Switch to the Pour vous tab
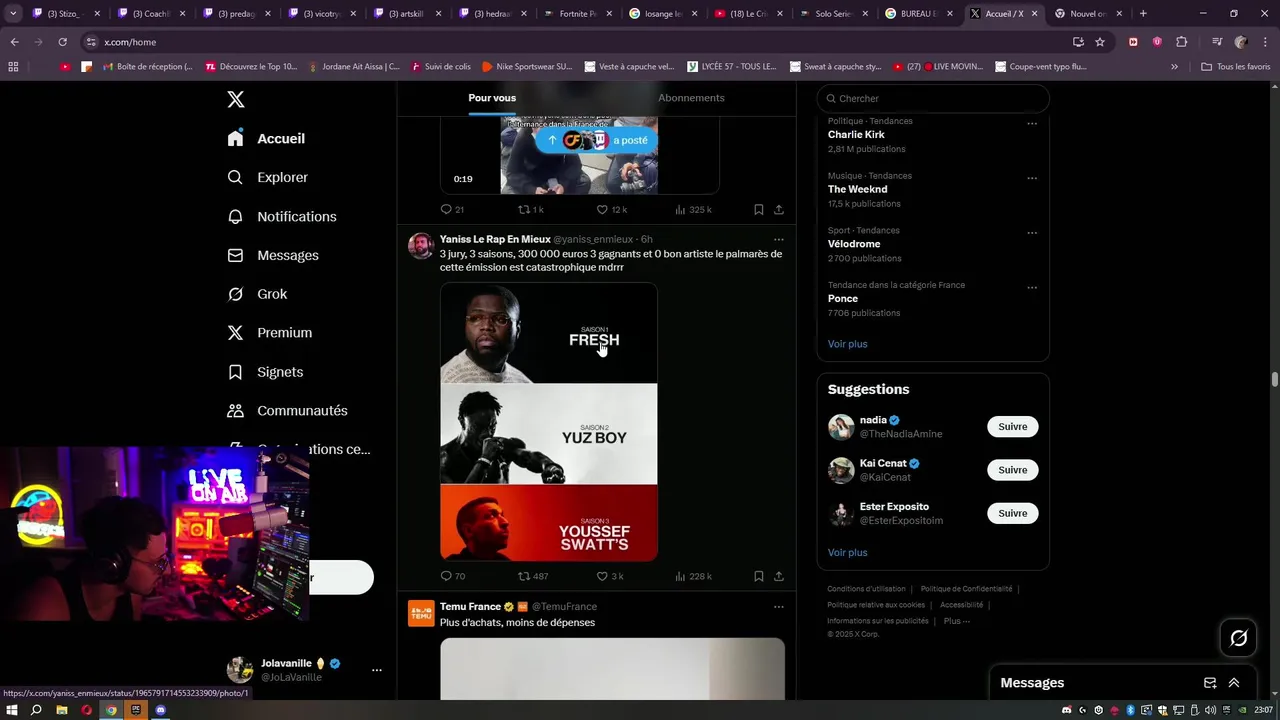The width and height of the screenshot is (1280, 720). pyautogui.click(x=492, y=98)
